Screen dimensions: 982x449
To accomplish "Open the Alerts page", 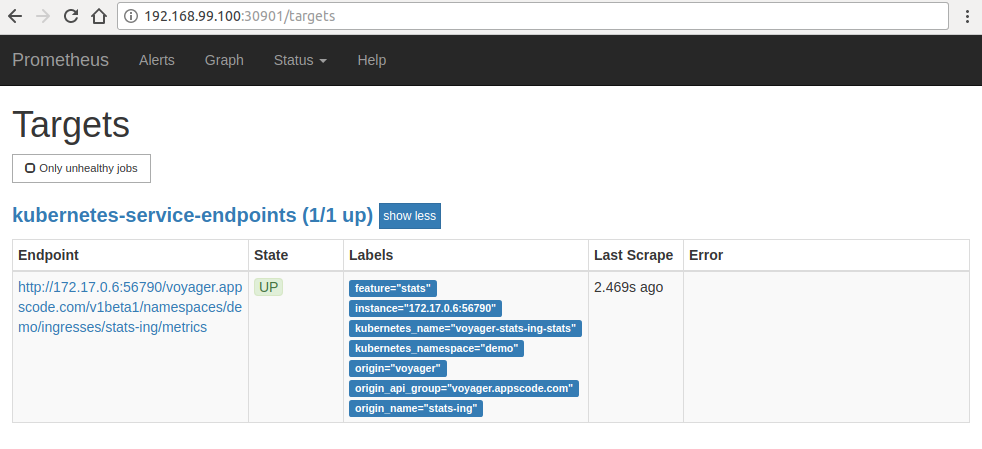I will (156, 60).
